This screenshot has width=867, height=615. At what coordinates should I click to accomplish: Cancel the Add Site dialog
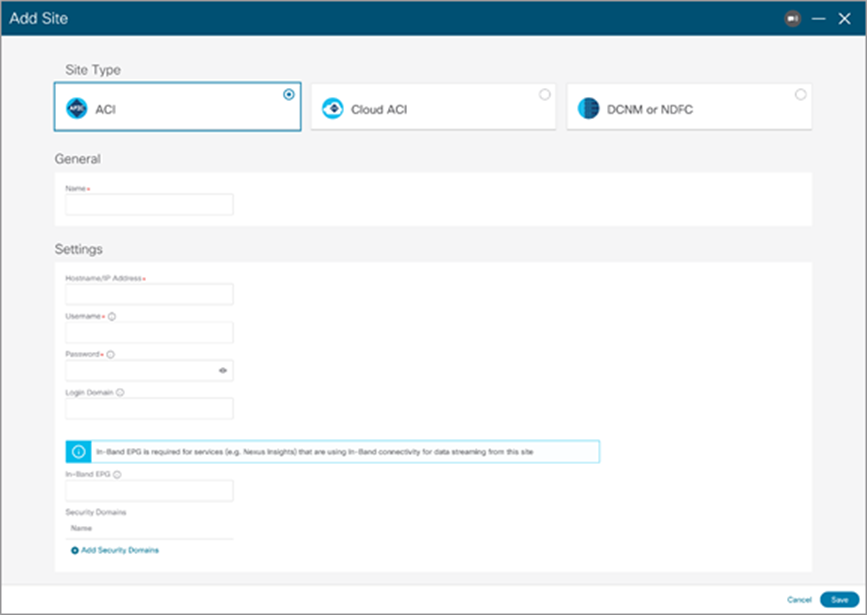799,600
